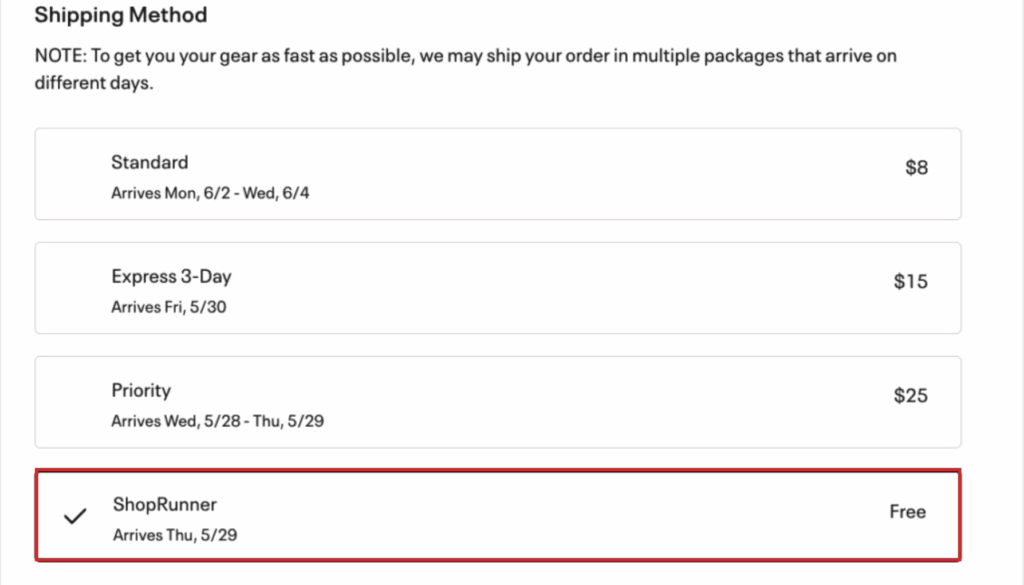1024x585 pixels.
Task: Click the ShopRunner checkmark icon
Action: click(x=74, y=517)
